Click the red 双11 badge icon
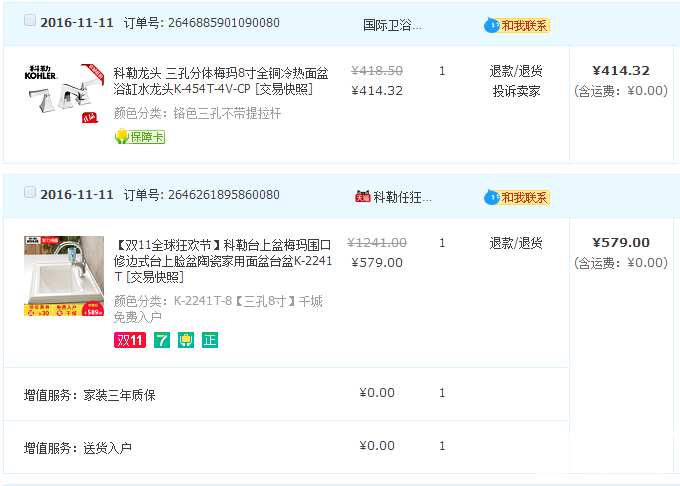The height and width of the screenshot is (486, 680). pyautogui.click(x=130, y=340)
